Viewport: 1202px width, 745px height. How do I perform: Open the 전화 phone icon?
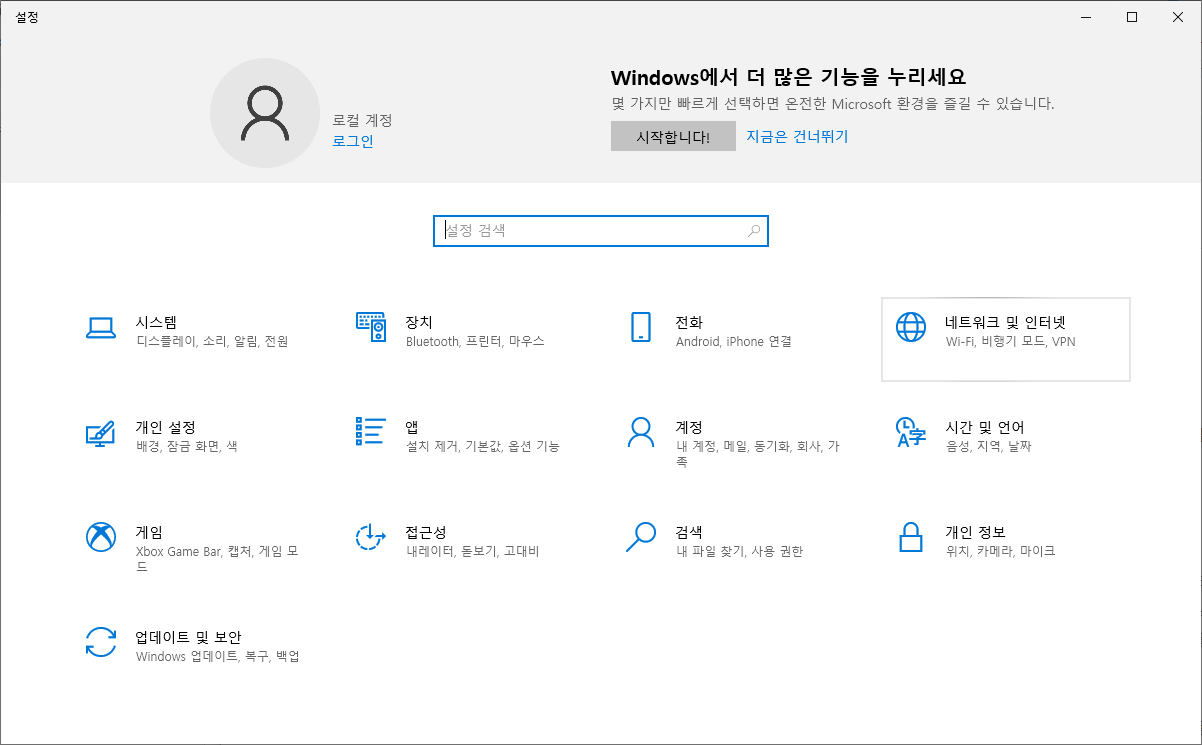[641, 327]
